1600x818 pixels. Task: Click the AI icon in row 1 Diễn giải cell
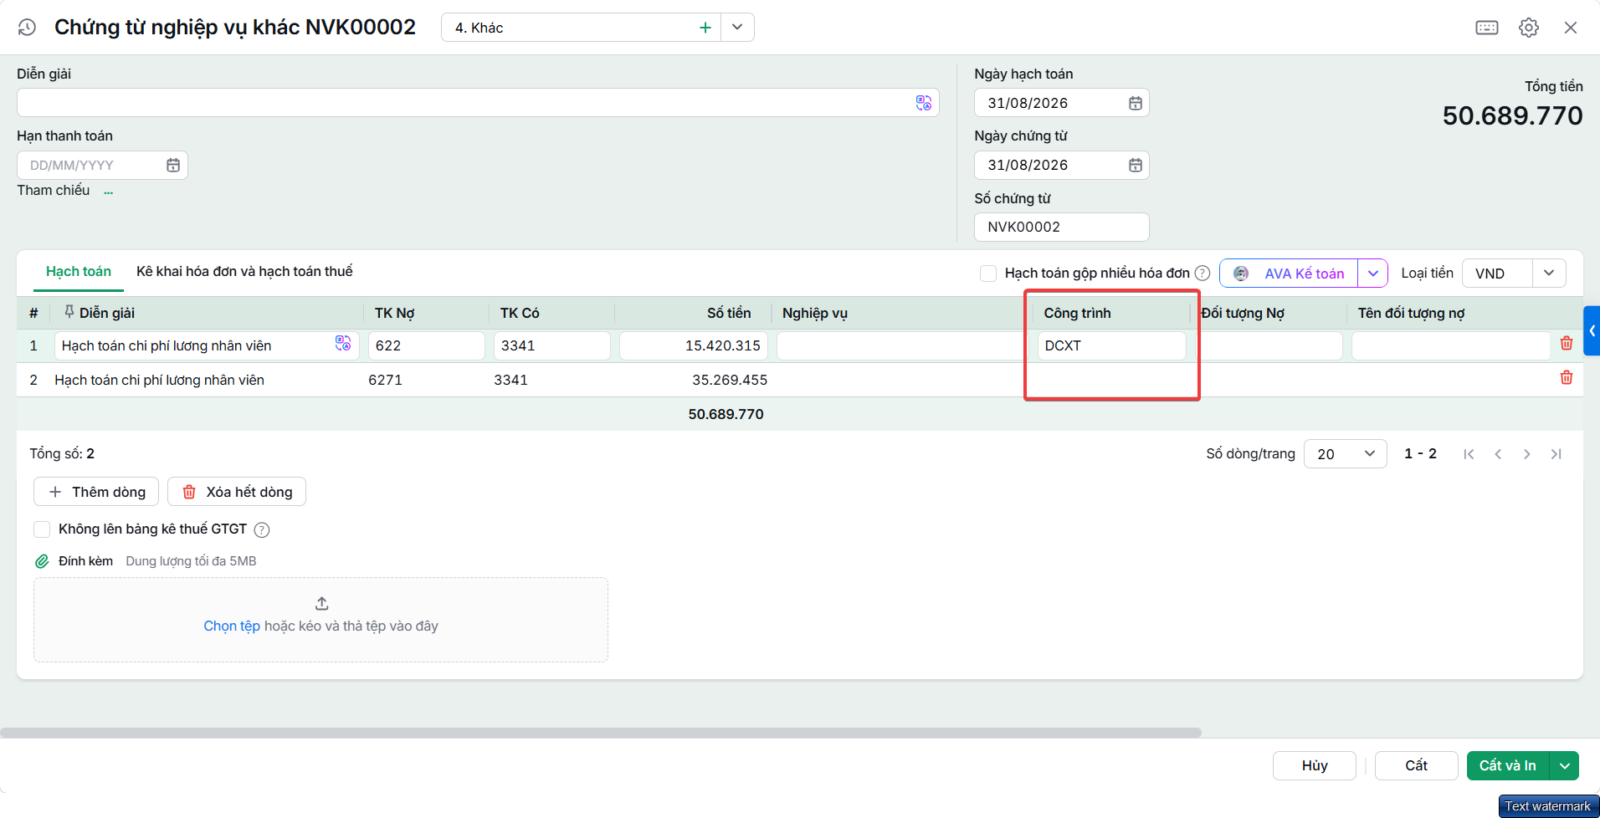click(x=343, y=344)
